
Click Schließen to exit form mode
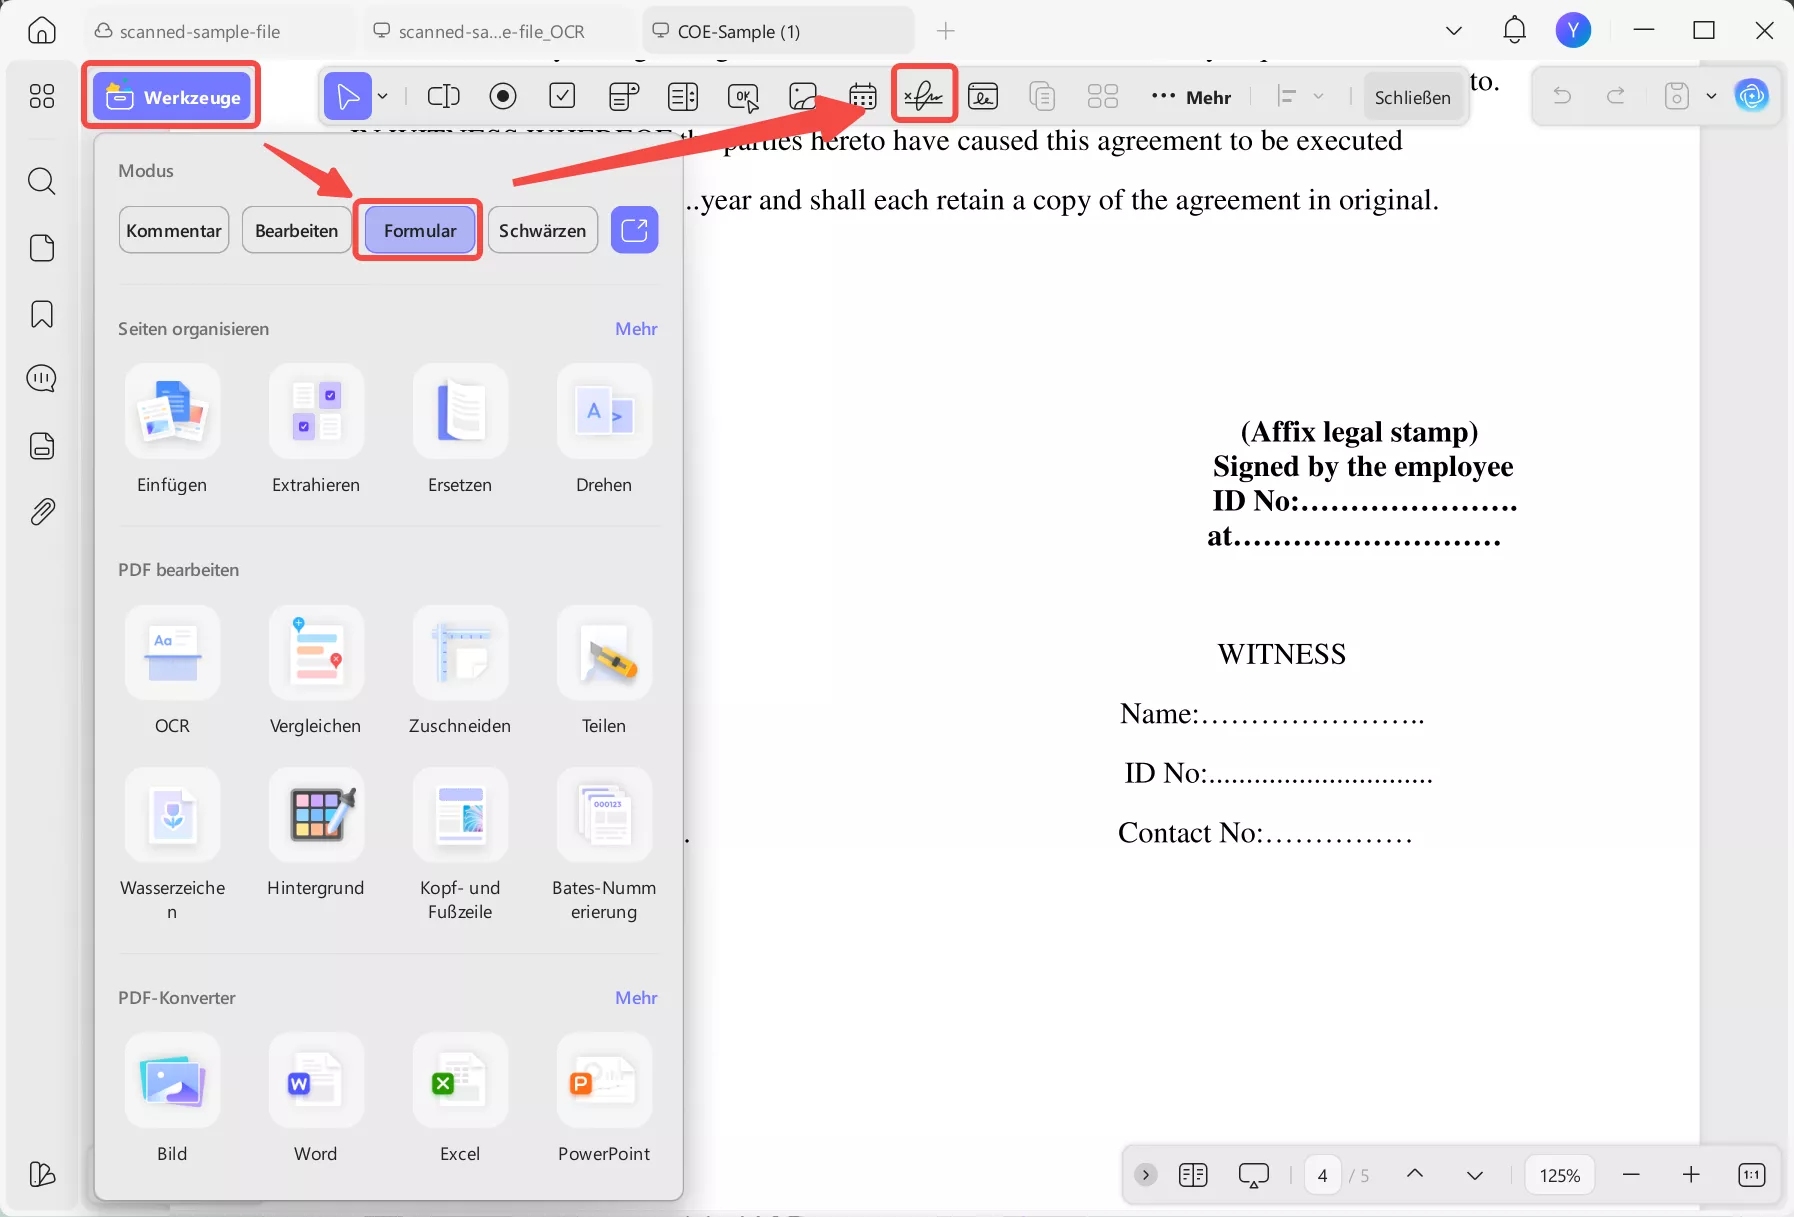[x=1413, y=96]
